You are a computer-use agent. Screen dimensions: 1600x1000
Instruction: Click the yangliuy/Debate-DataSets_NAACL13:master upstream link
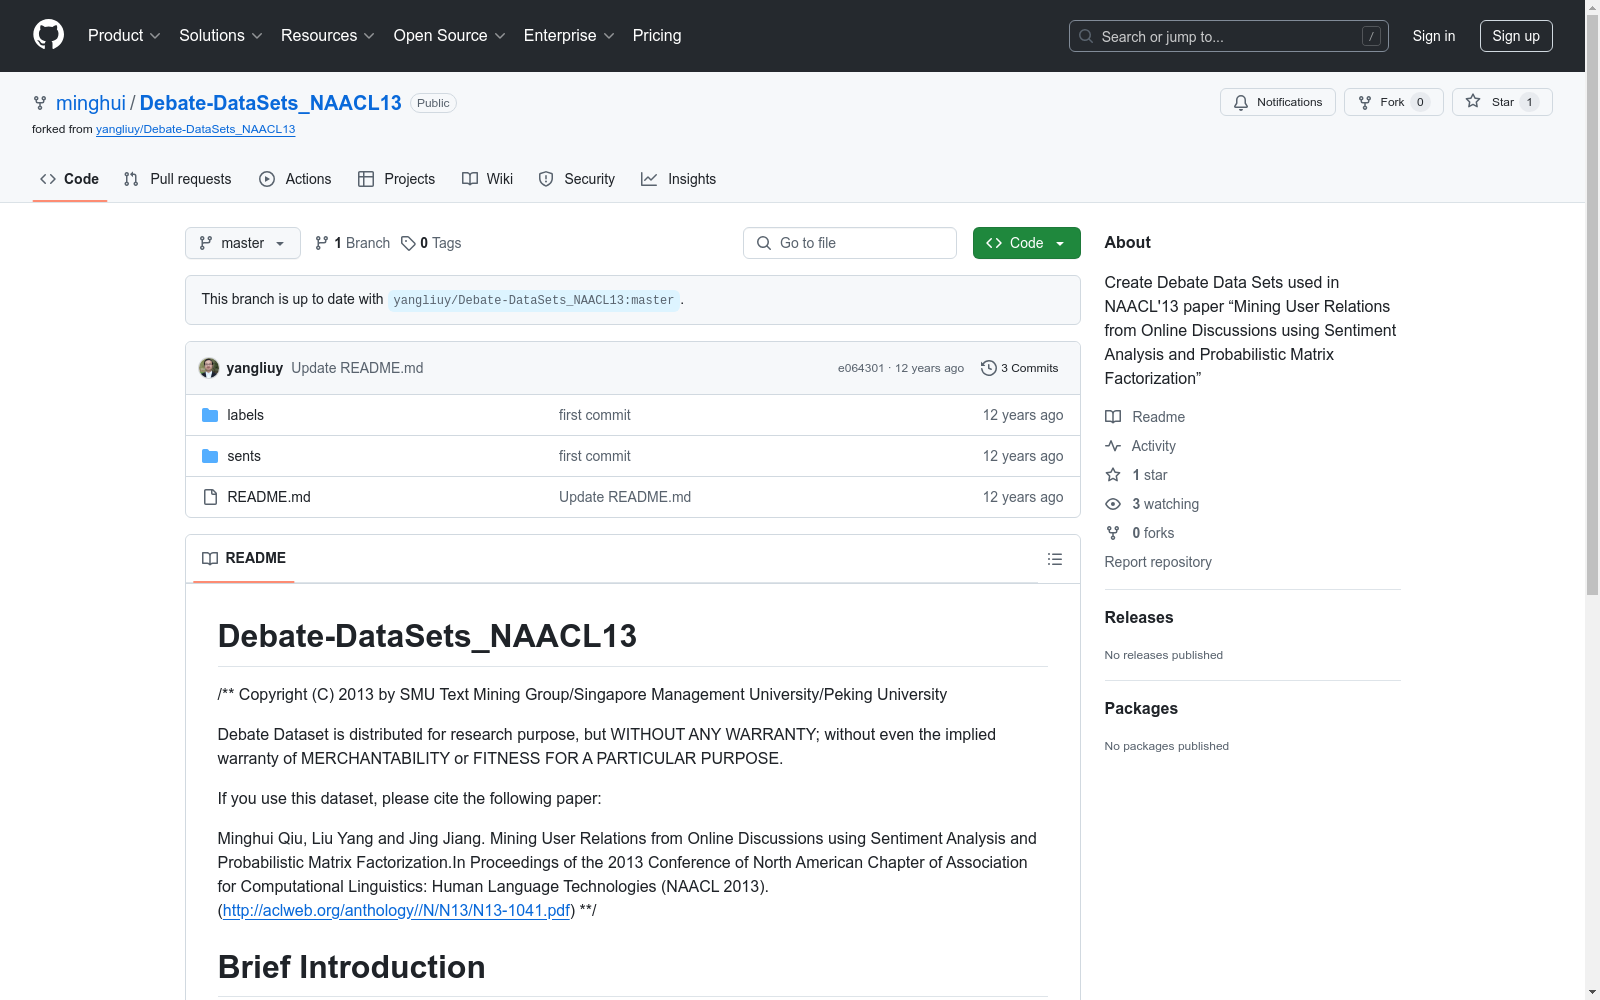click(x=534, y=300)
